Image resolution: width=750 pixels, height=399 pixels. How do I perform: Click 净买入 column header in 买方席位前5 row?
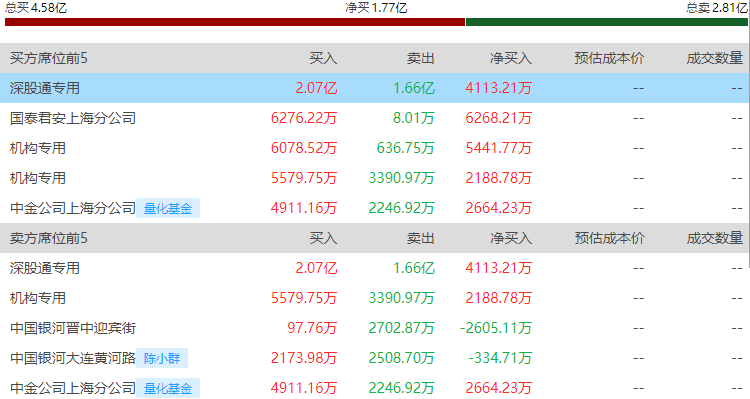pos(511,58)
